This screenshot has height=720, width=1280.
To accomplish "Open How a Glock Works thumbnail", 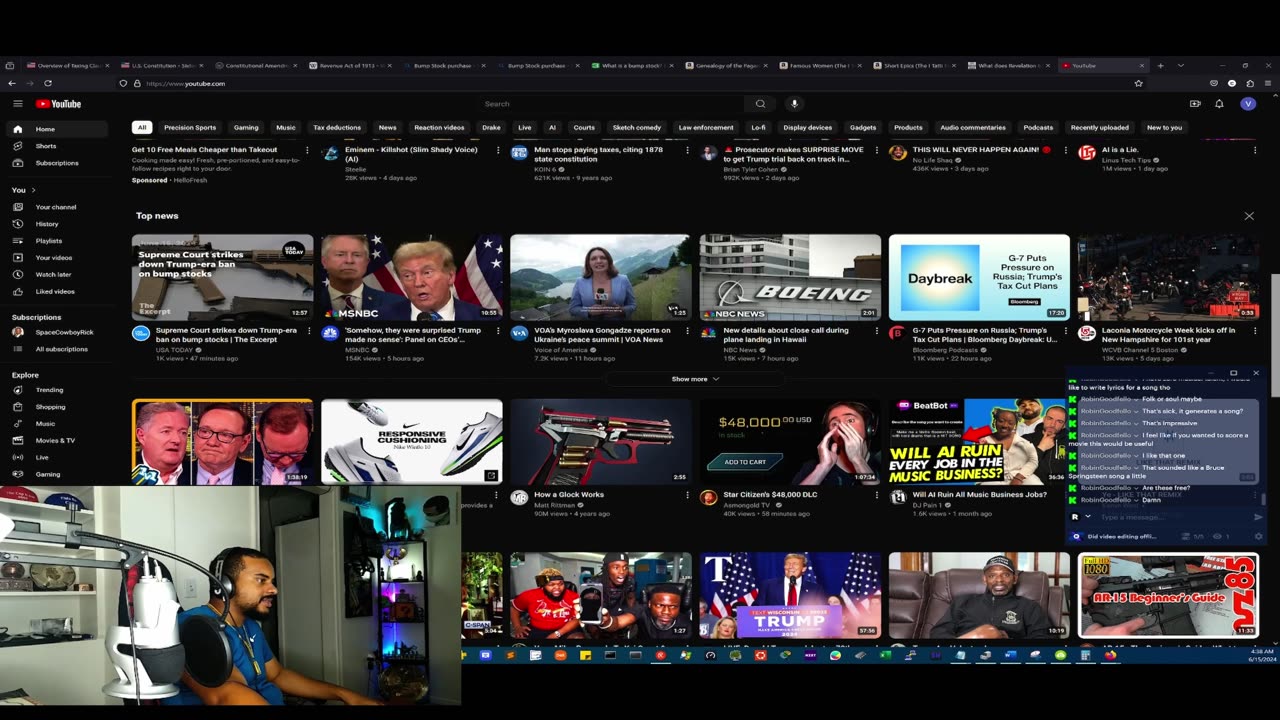I will coord(600,441).
